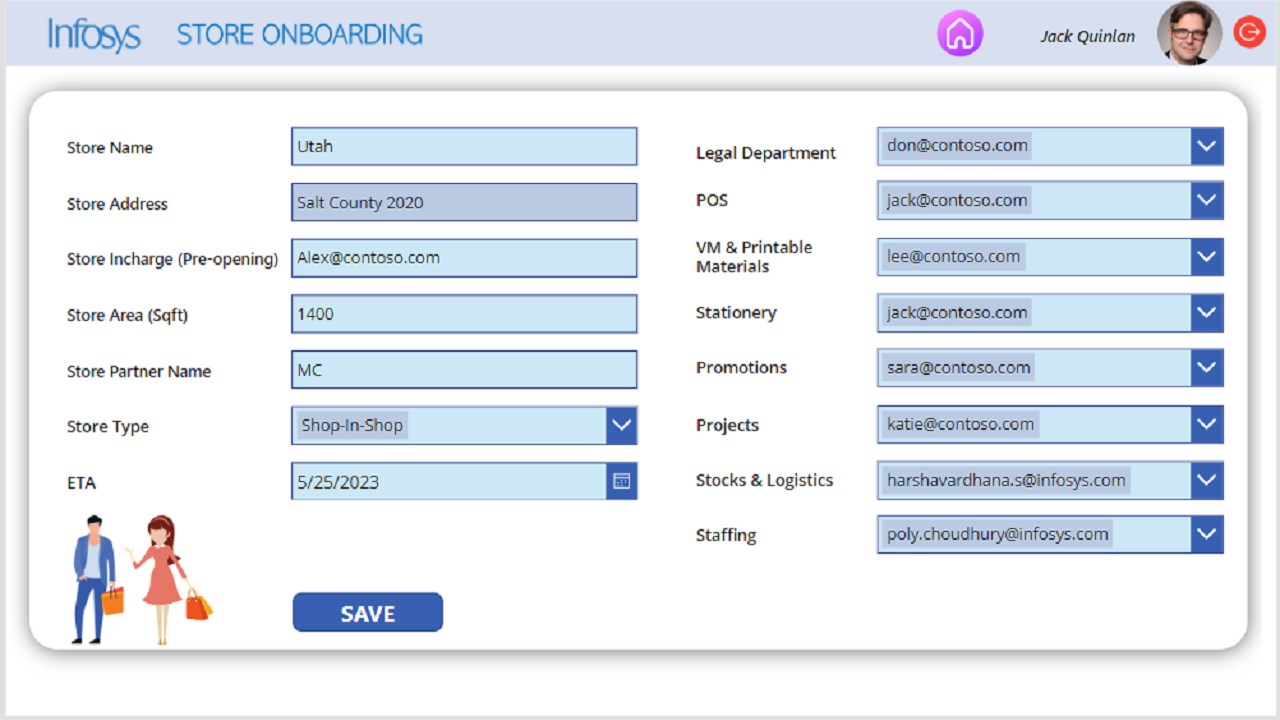Screen dimensions: 1280x720
Task: Click the Infosys logo
Action: 94,34
